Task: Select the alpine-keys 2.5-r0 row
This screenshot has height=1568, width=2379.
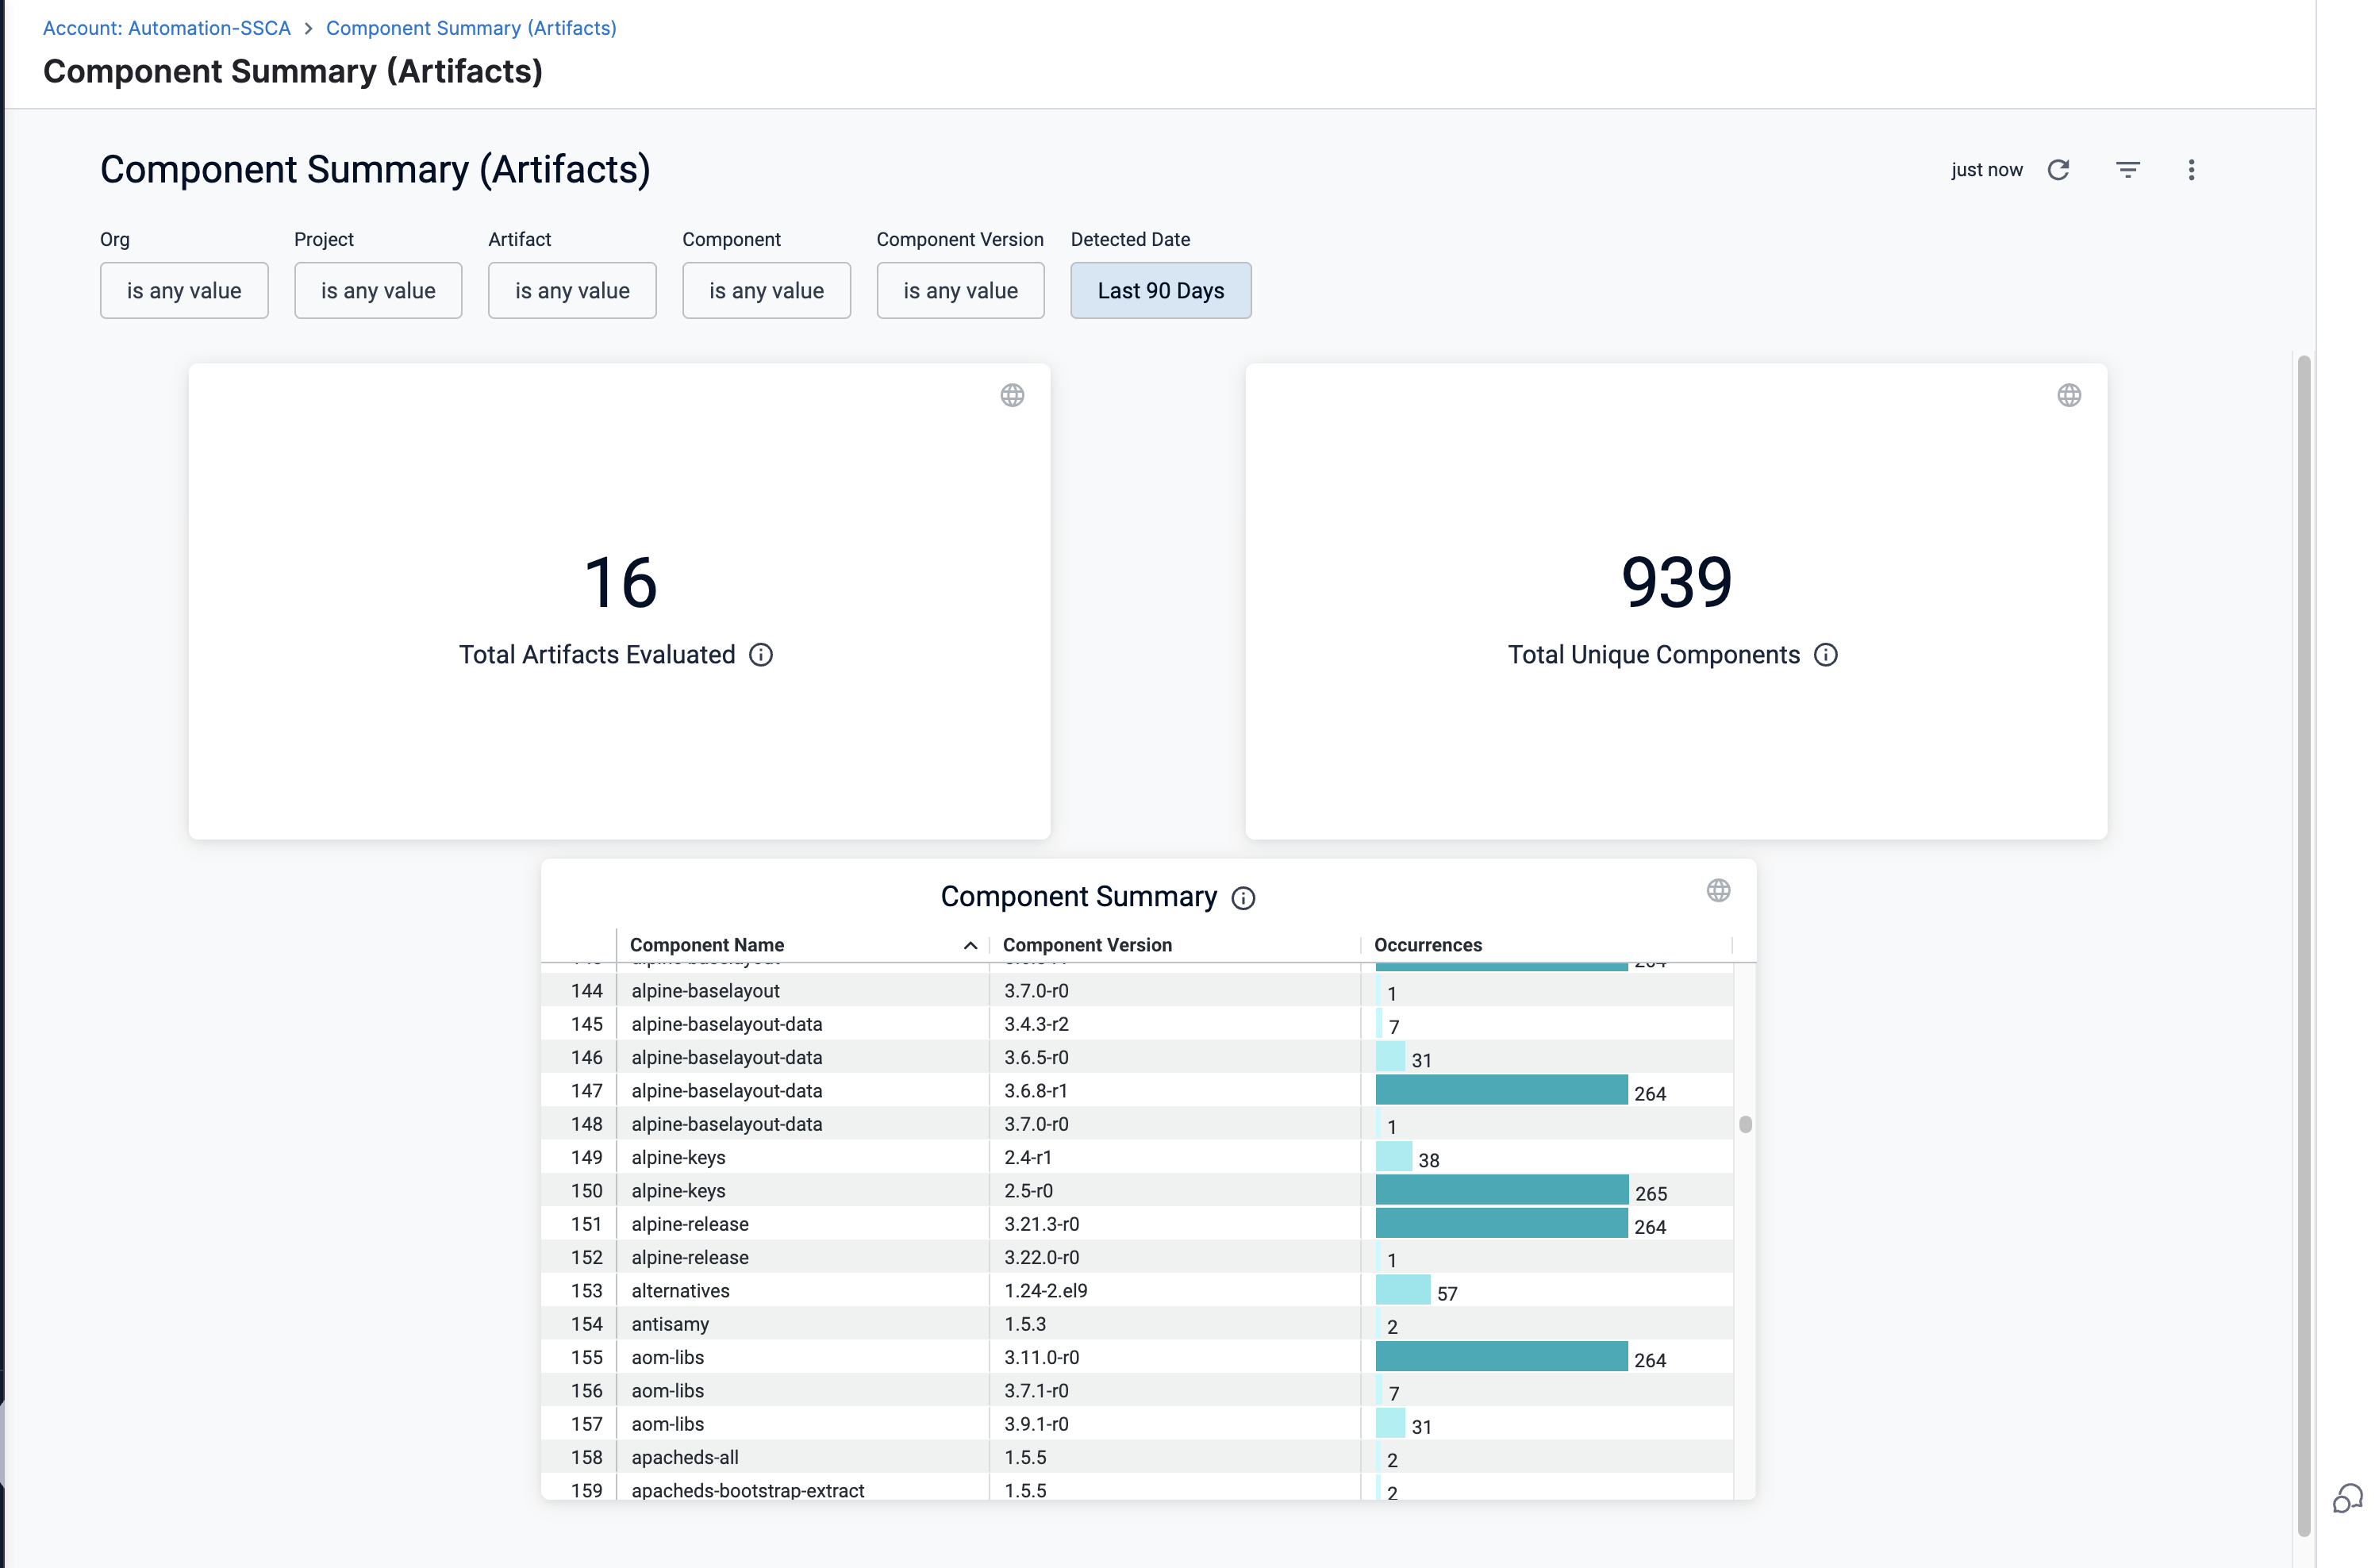Action: tap(678, 1191)
